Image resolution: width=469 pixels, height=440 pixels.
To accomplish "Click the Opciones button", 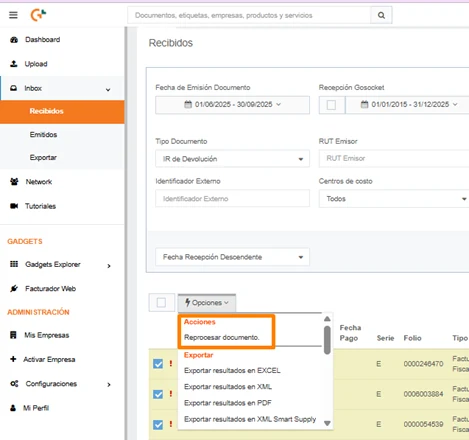I will click(207, 303).
